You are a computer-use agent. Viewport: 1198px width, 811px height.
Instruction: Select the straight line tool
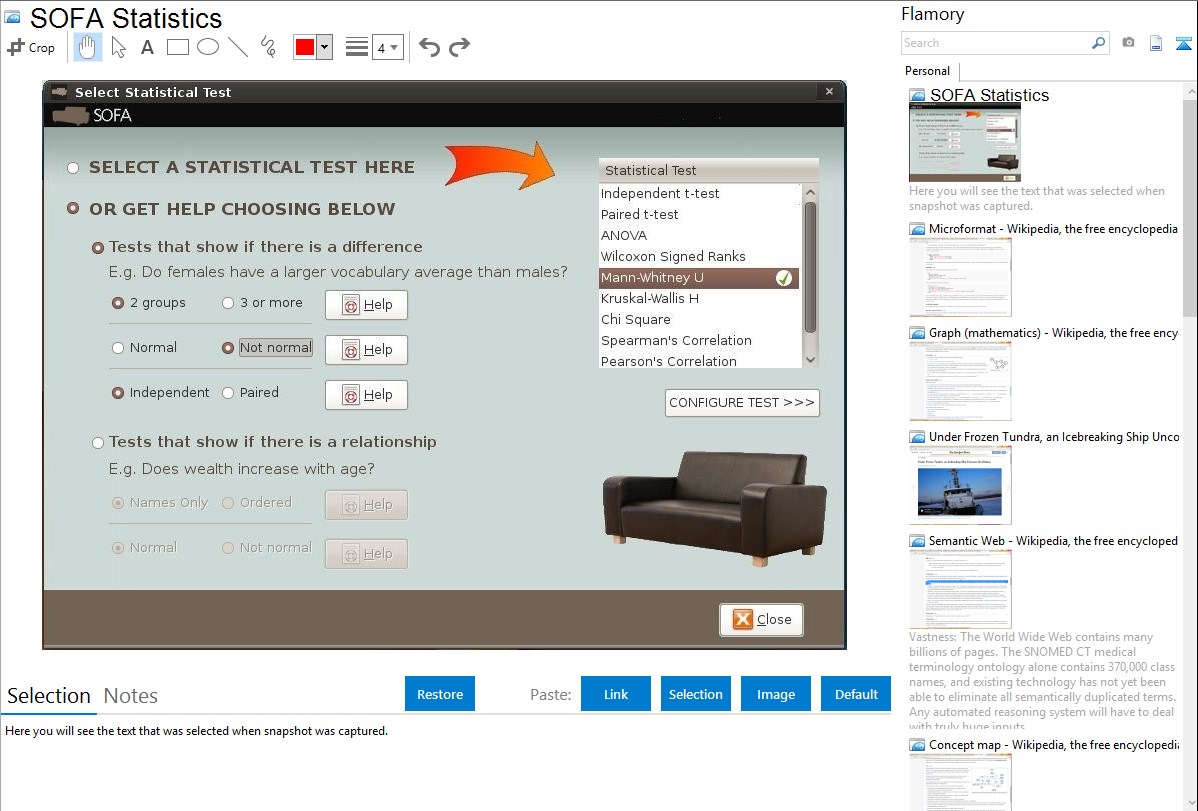pyautogui.click(x=238, y=47)
